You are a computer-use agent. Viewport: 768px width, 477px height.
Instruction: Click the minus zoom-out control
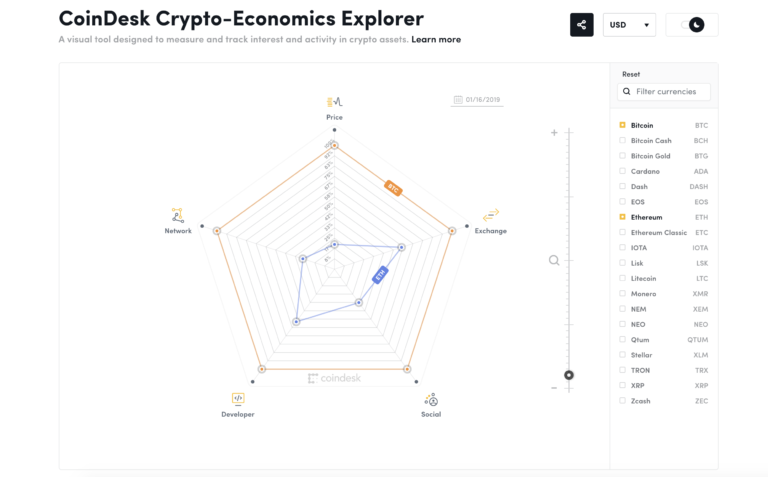pos(554,388)
